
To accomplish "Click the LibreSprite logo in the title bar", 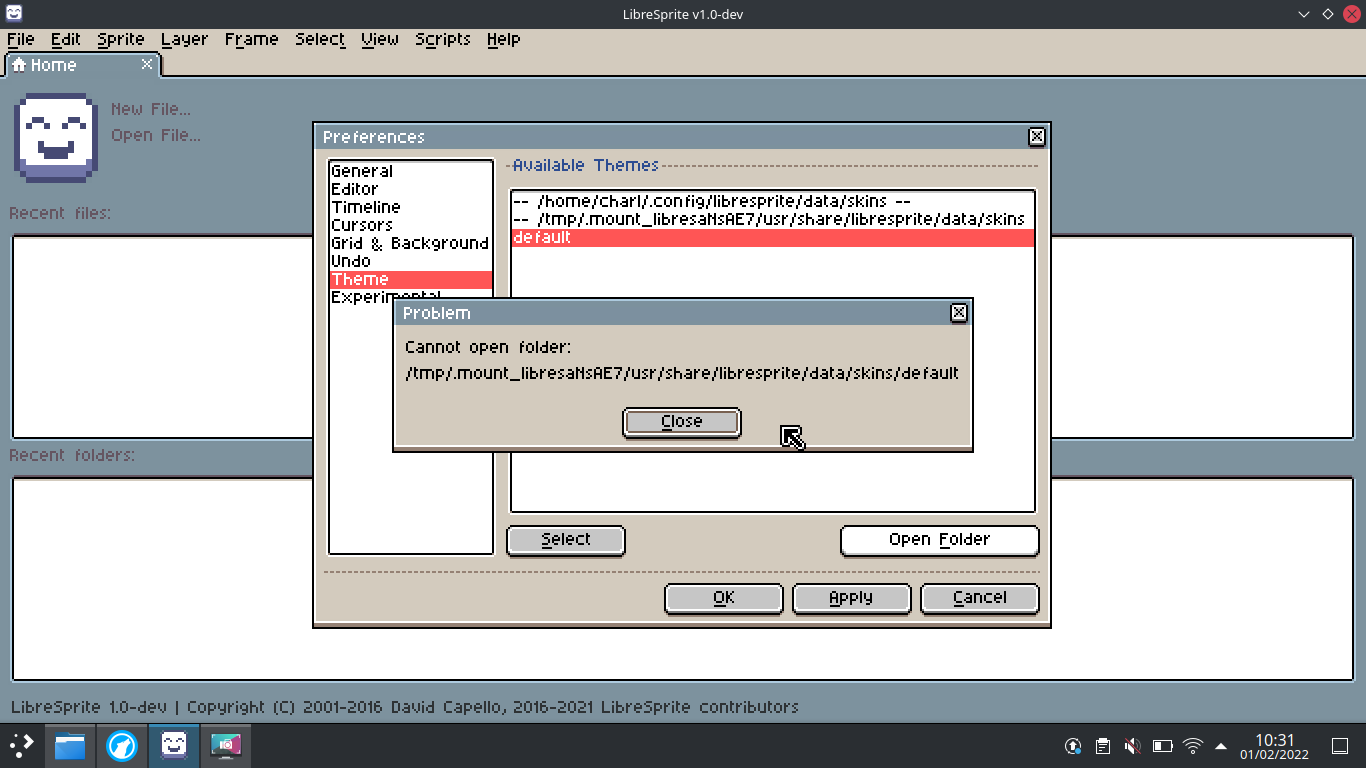I will (12, 14).
